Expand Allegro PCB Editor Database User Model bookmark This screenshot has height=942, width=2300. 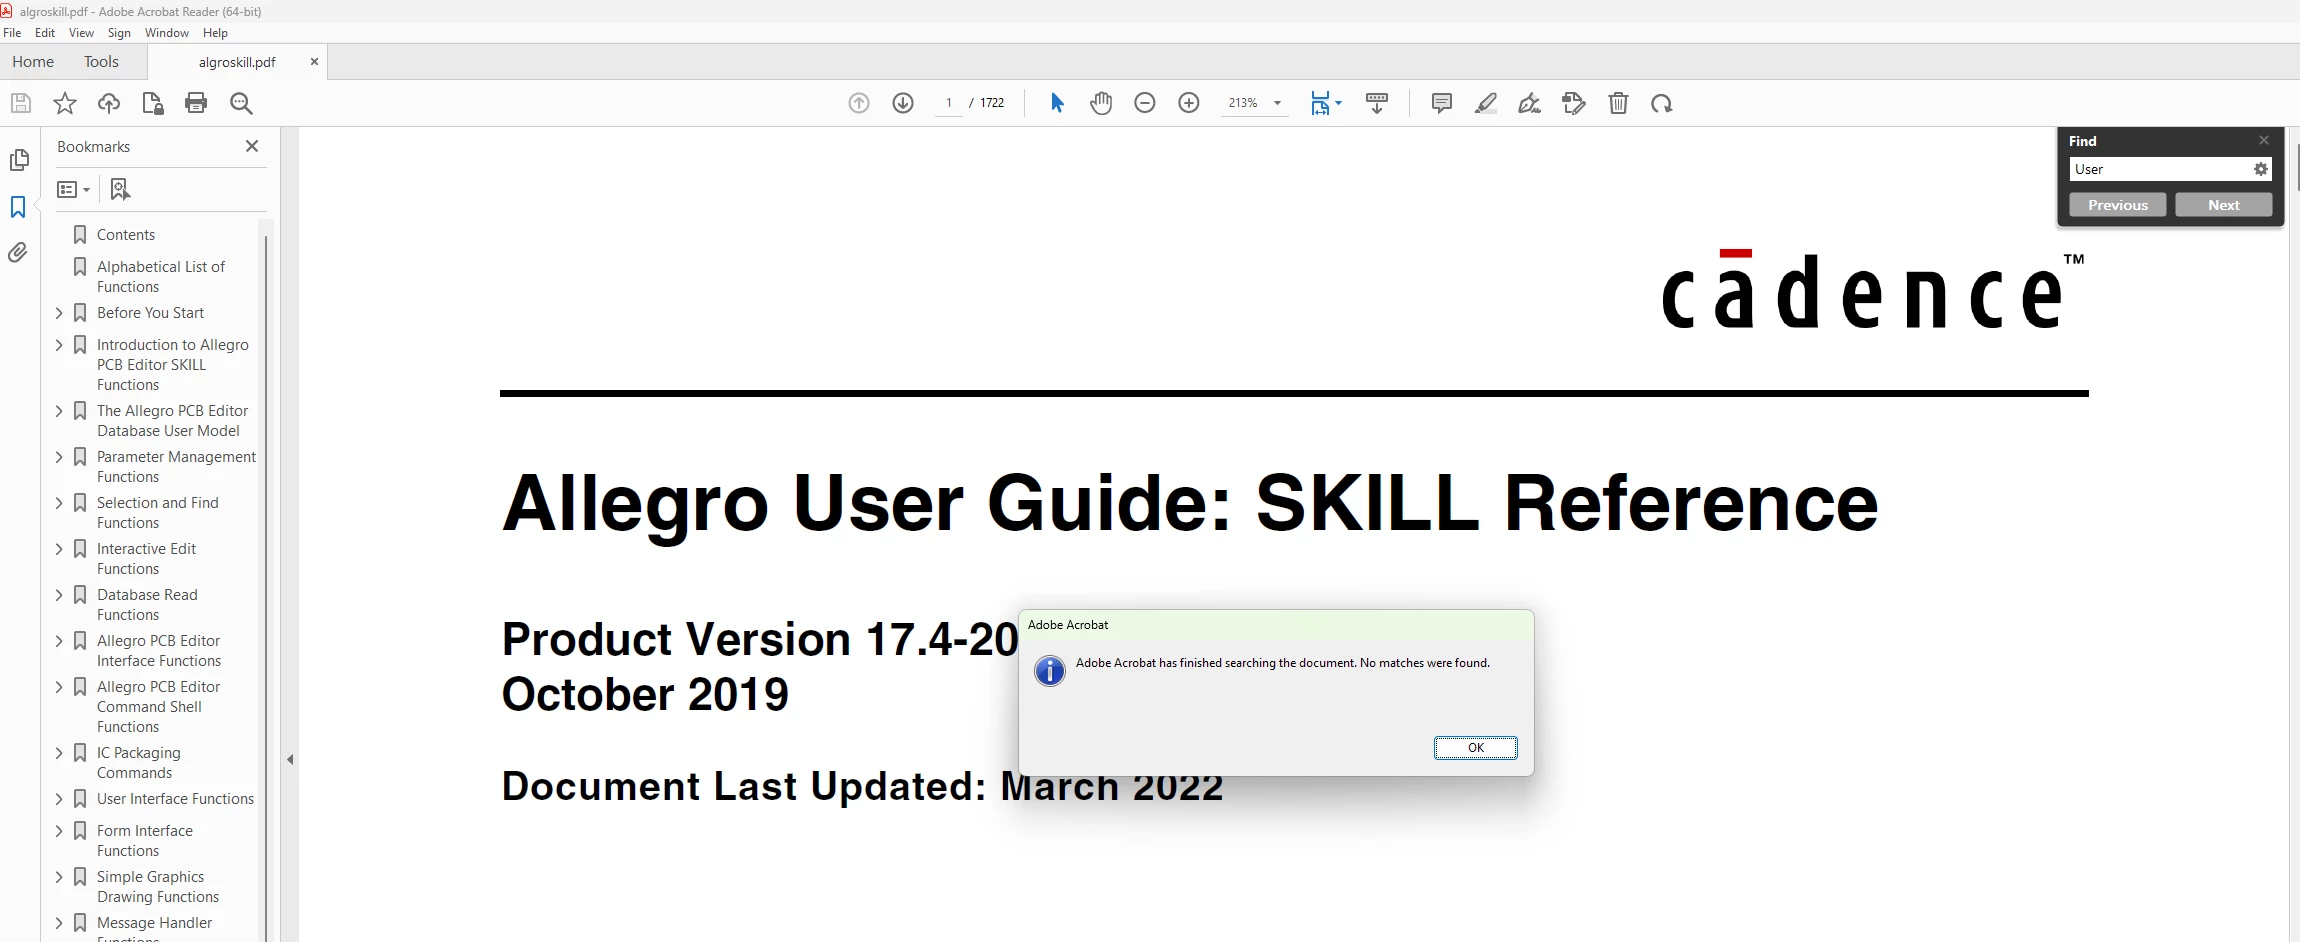click(59, 411)
